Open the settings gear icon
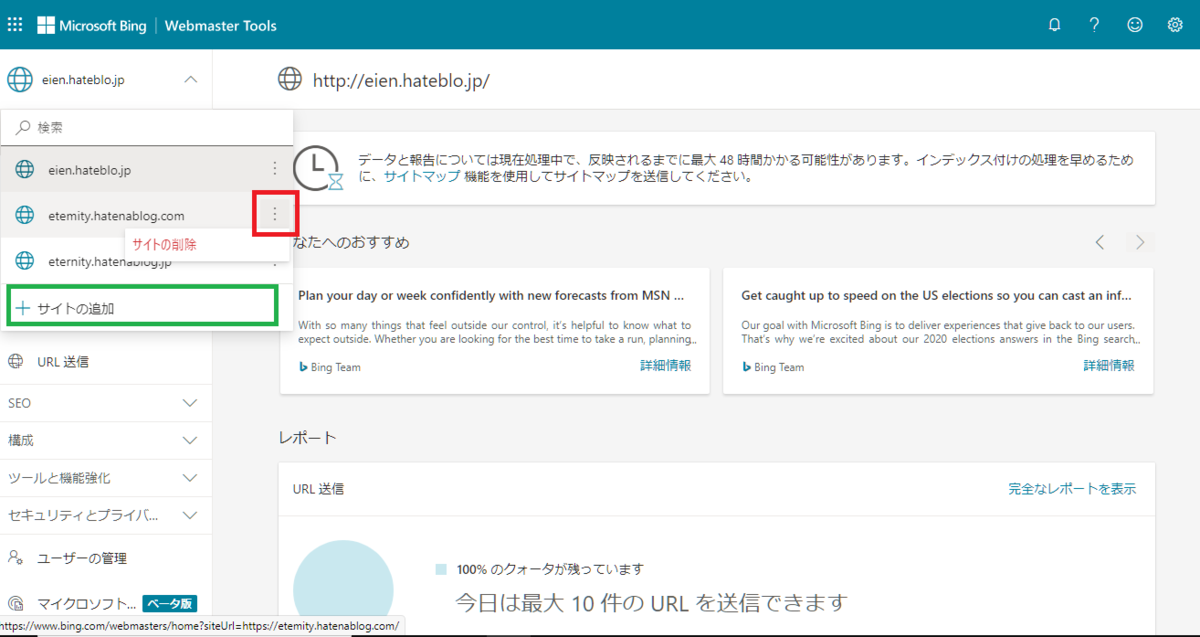 click(1175, 25)
